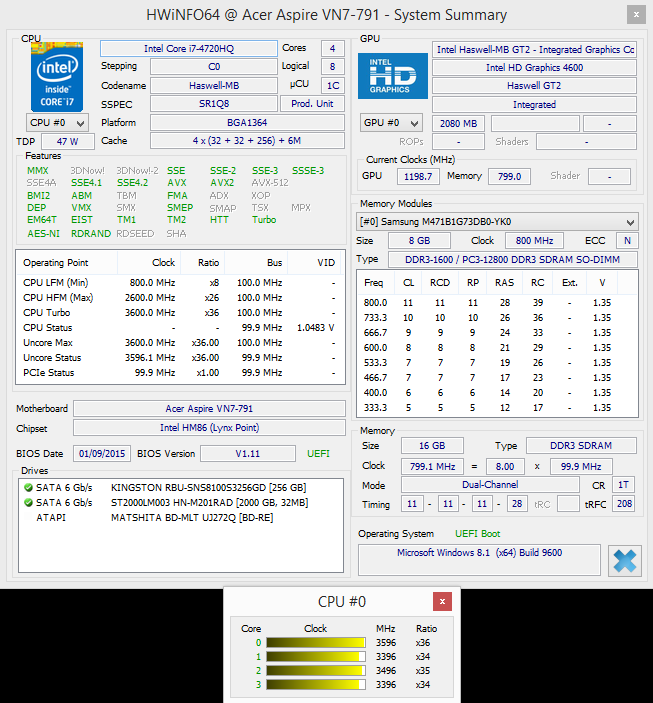This screenshot has width=653, height=703.
Task: Click the UEFI Boot label
Action: [478, 534]
